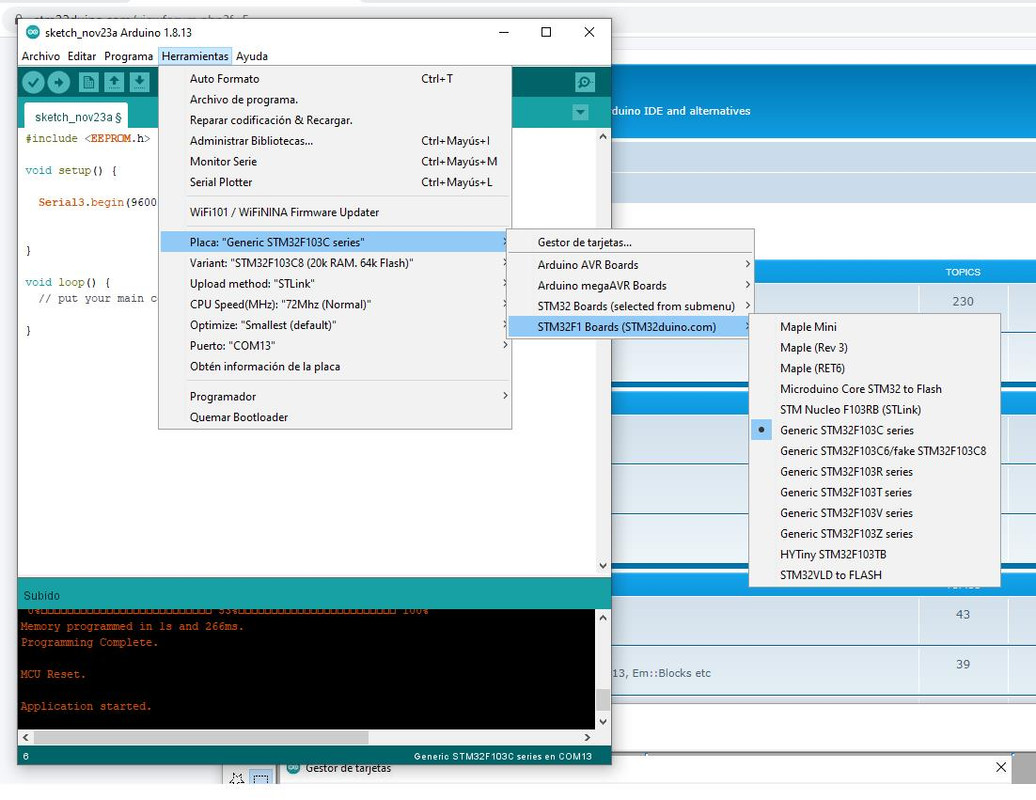Choose Archivo de programa
This screenshot has width=1036, height=800.
pos(335,100)
